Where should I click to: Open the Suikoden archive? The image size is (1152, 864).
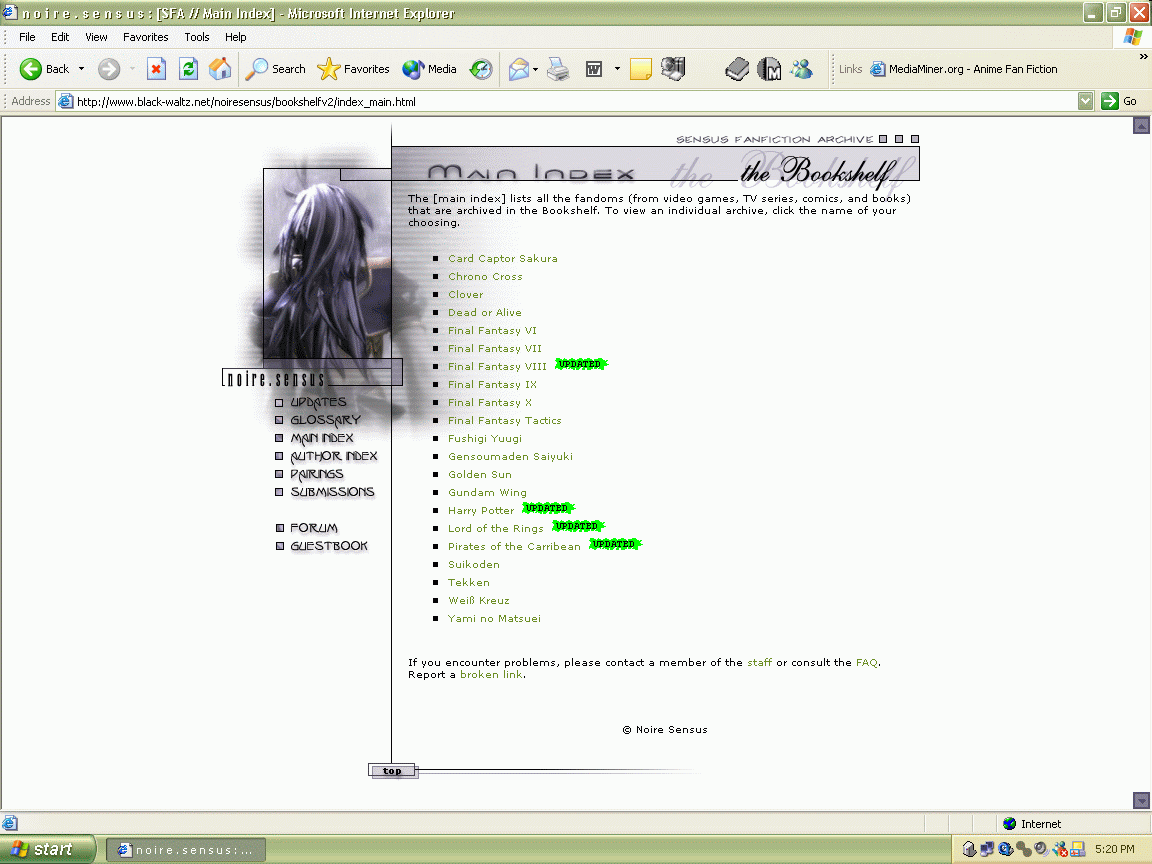(x=473, y=564)
